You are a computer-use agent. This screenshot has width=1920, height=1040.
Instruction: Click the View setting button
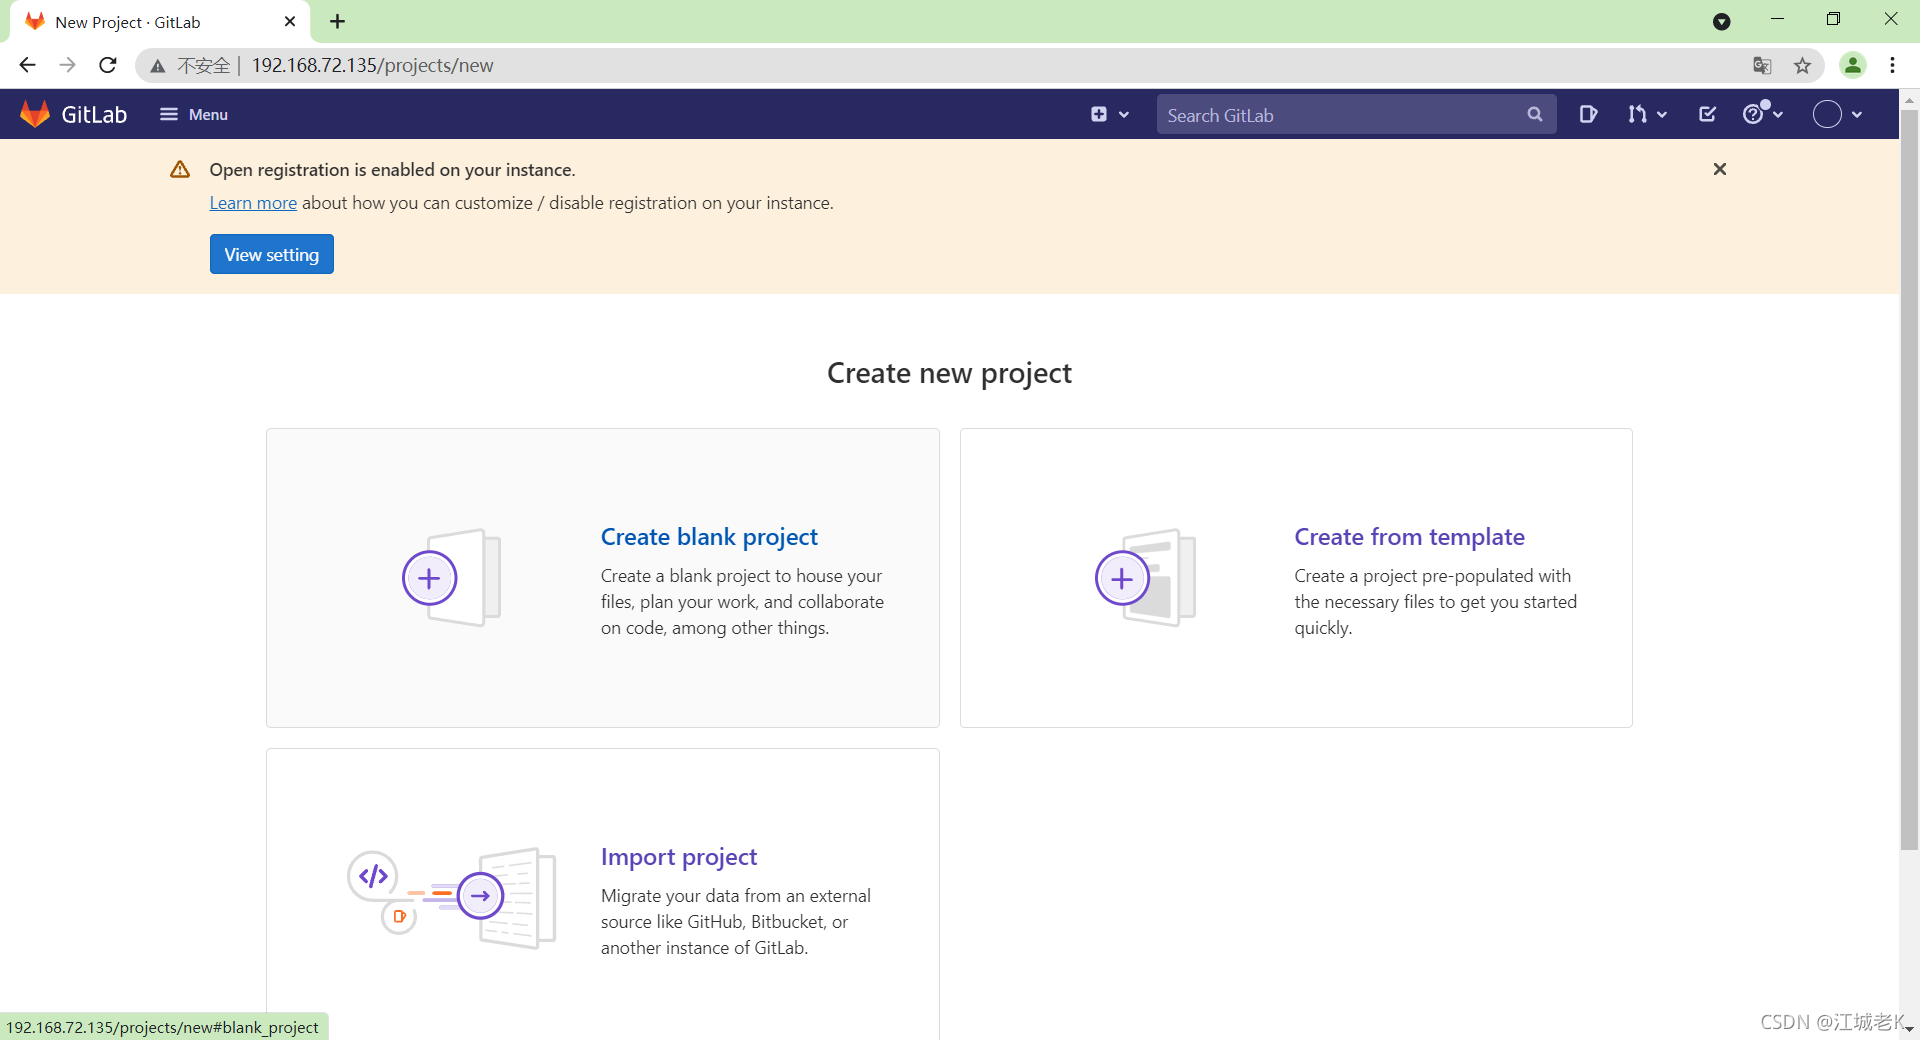[271, 253]
